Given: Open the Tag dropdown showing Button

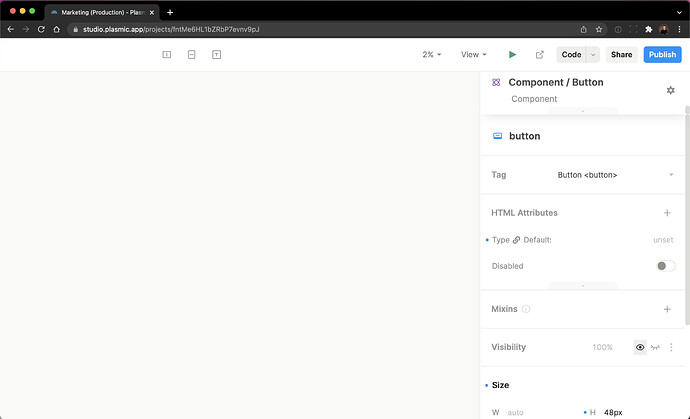Looking at the screenshot, I should (x=614, y=175).
